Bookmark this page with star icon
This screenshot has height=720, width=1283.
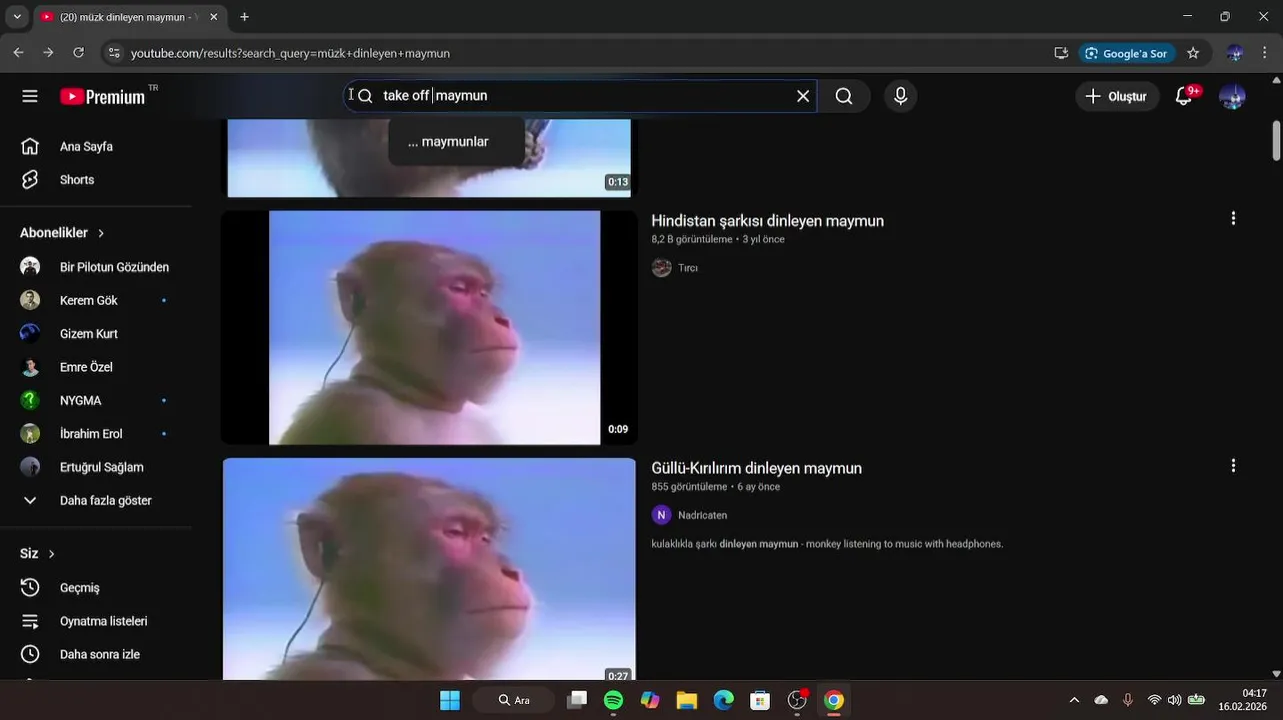[1193, 53]
